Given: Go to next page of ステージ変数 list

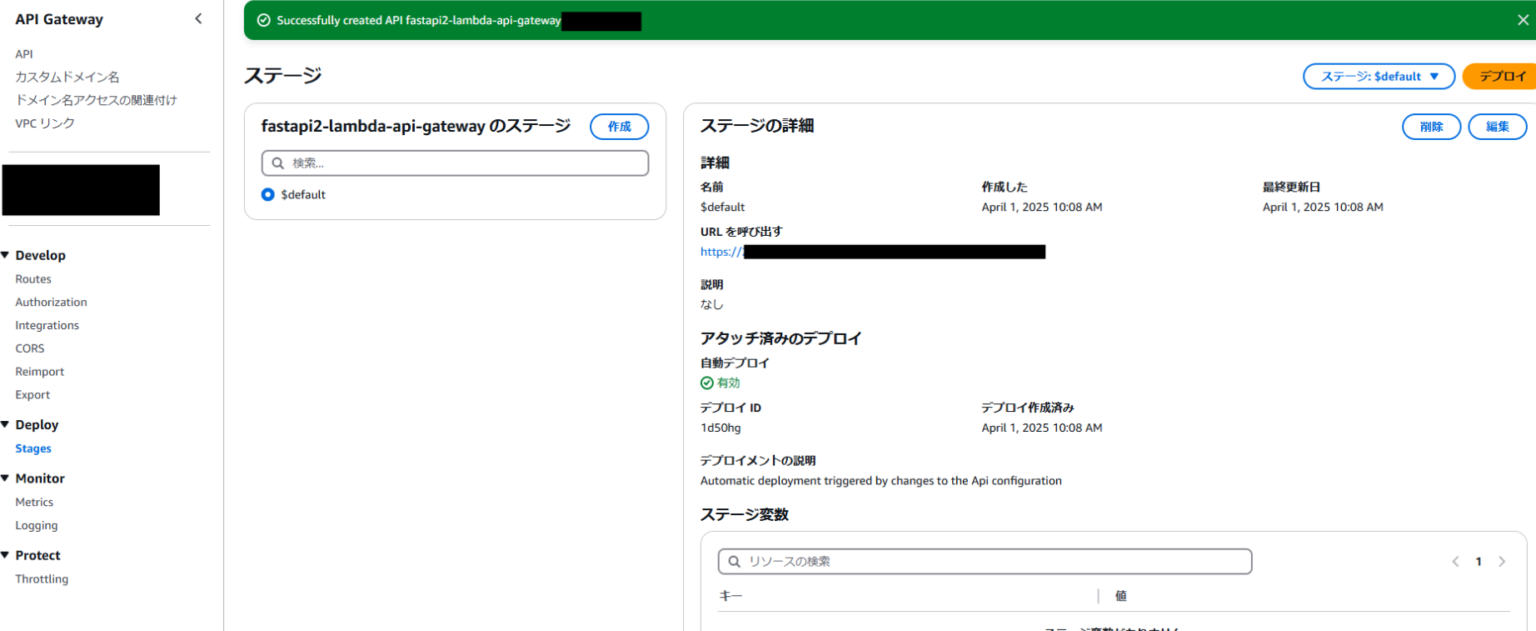Looking at the screenshot, I should pyautogui.click(x=1501, y=561).
